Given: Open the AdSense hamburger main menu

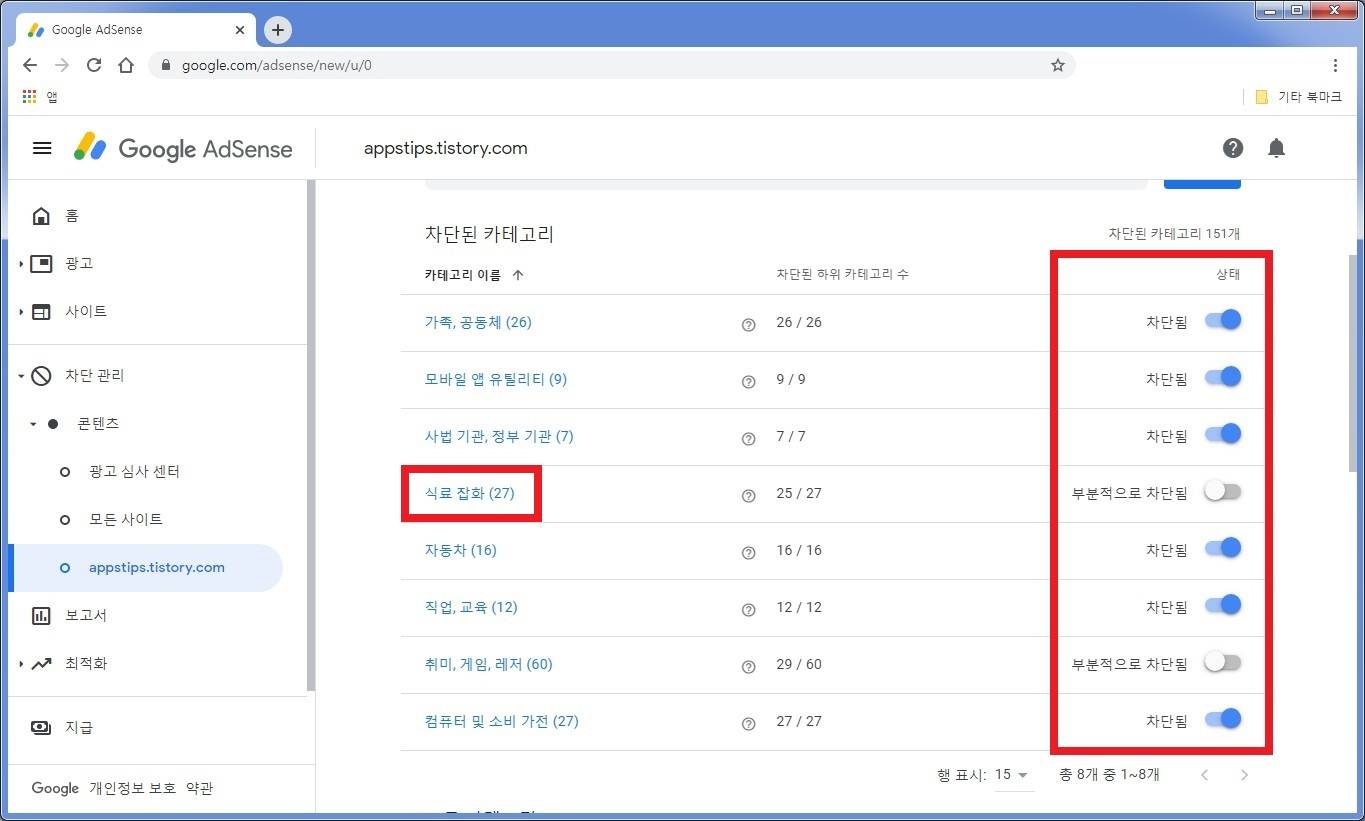Looking at the screenshot, I should pos(42,148).
